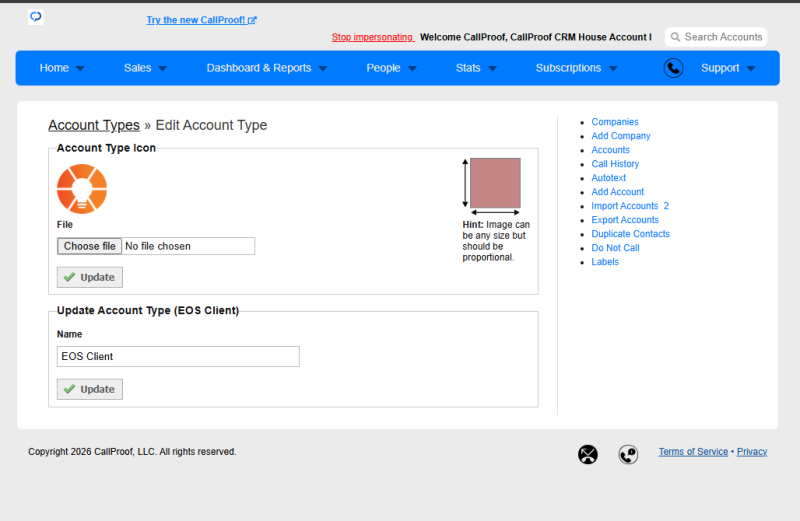Open the Support dropdown
This screenshot has height=521, width=800.
point(728,68)
